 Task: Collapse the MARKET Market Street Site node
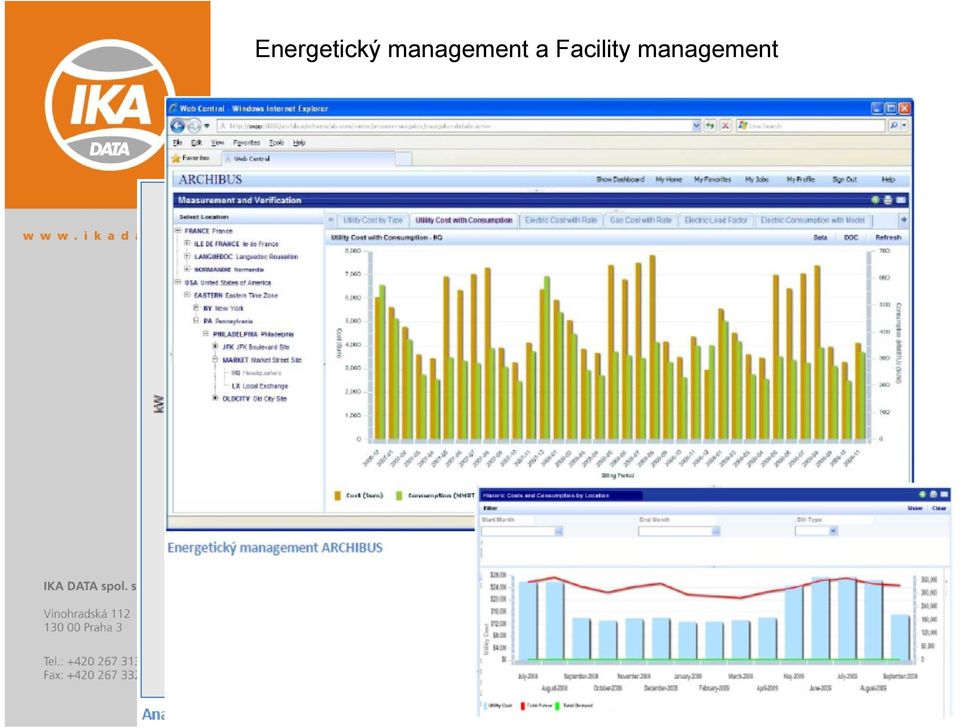click(215, 360)
